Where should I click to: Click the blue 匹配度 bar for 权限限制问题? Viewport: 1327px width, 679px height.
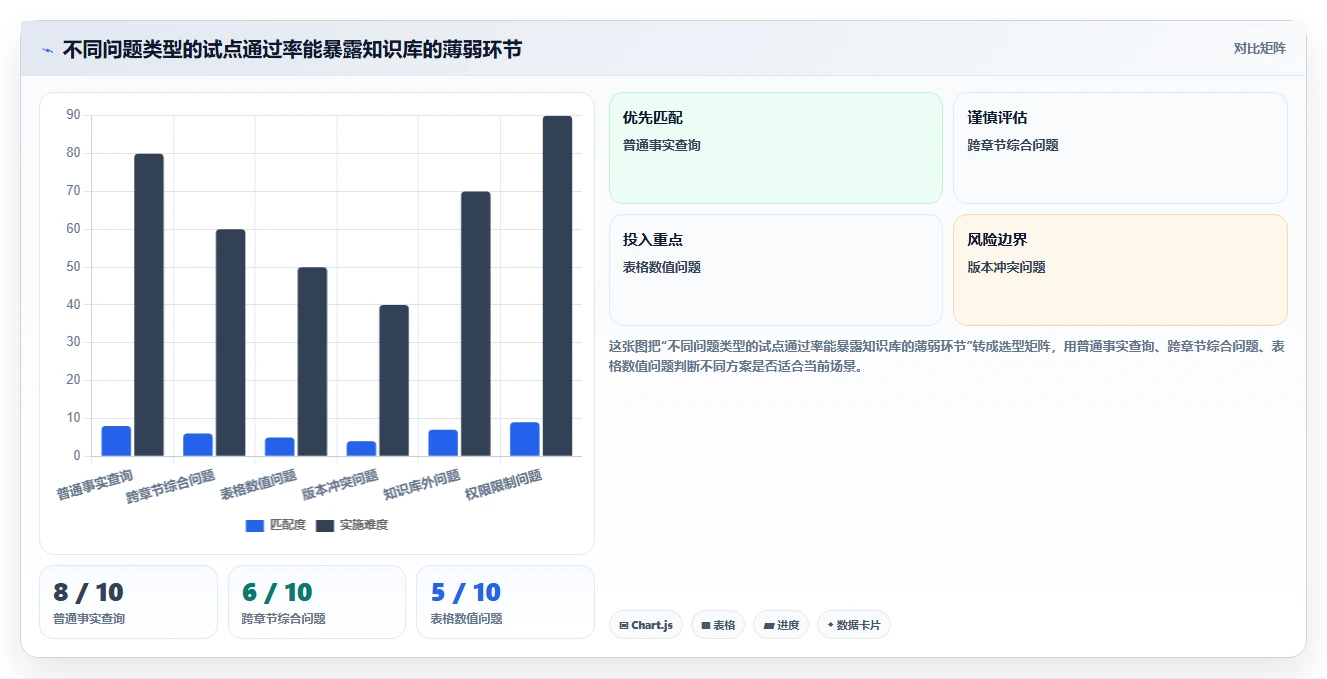click(x=525, y=439)
